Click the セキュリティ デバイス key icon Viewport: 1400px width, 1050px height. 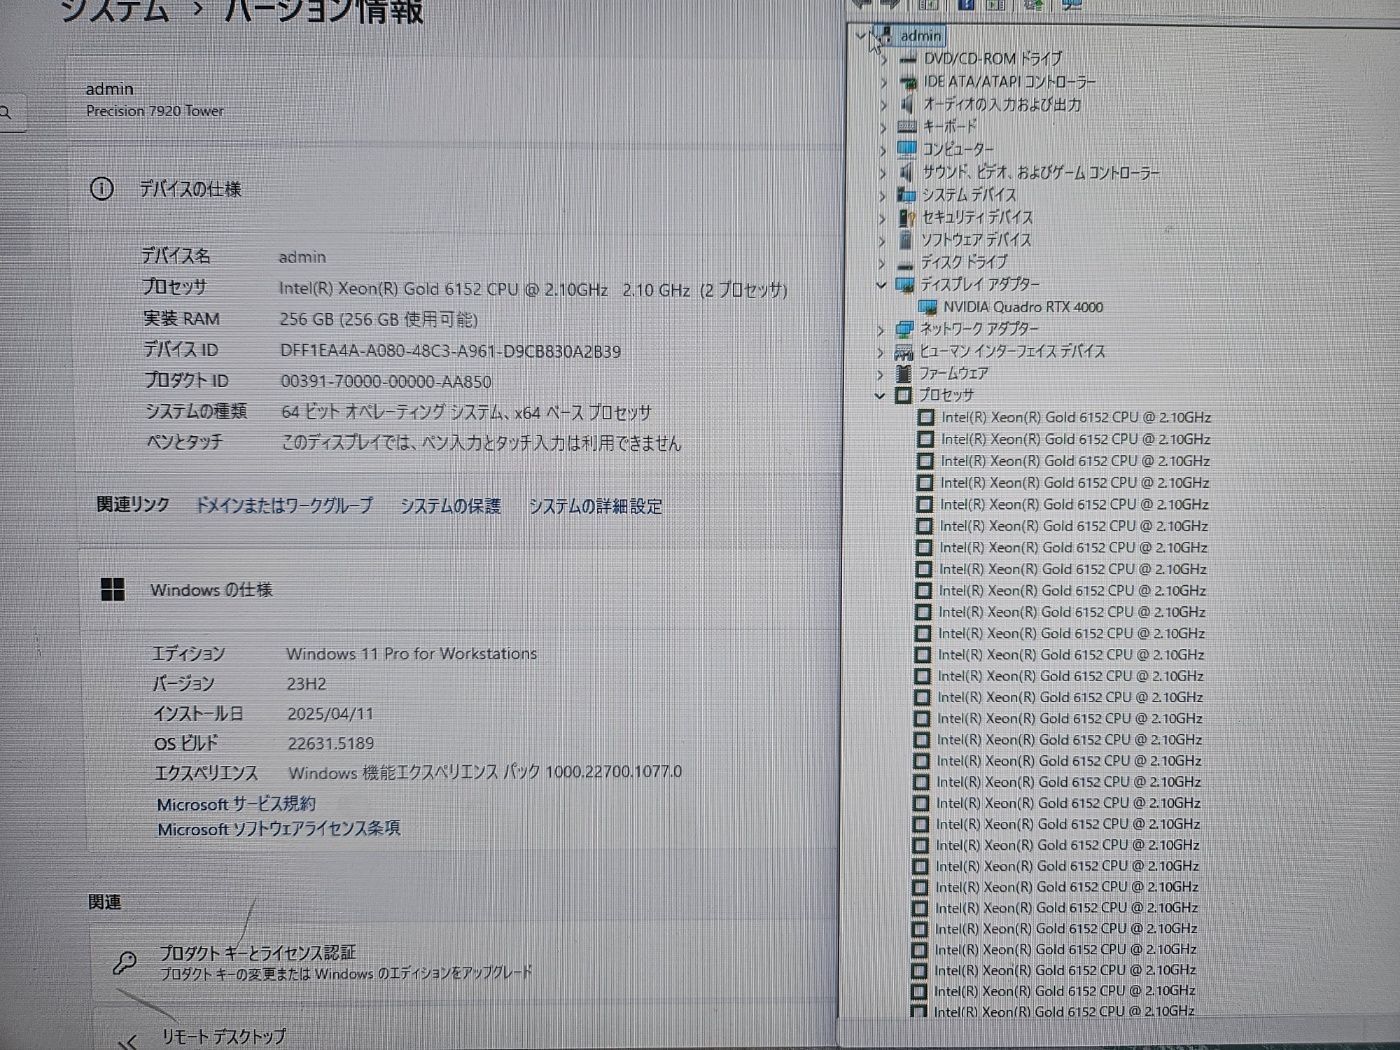point(906,217)
